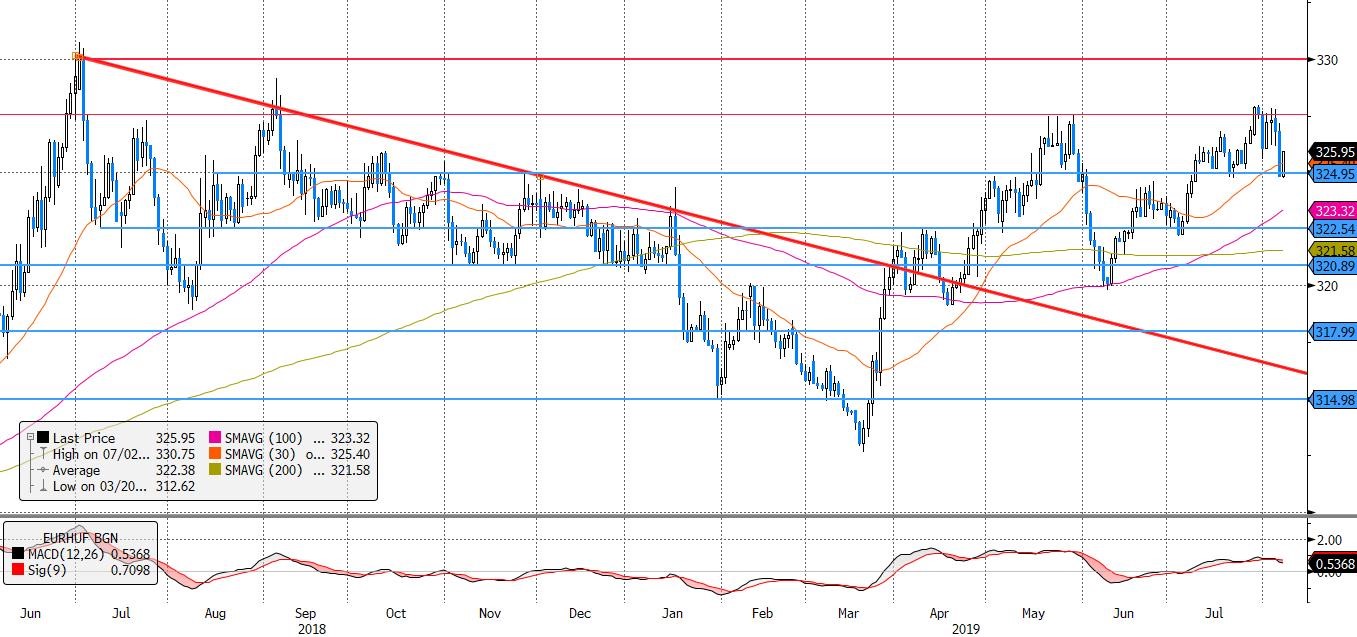Click the SMAVG (100) value 323.32 in legend
The image size is (1357, 637).
coord(350,438)
